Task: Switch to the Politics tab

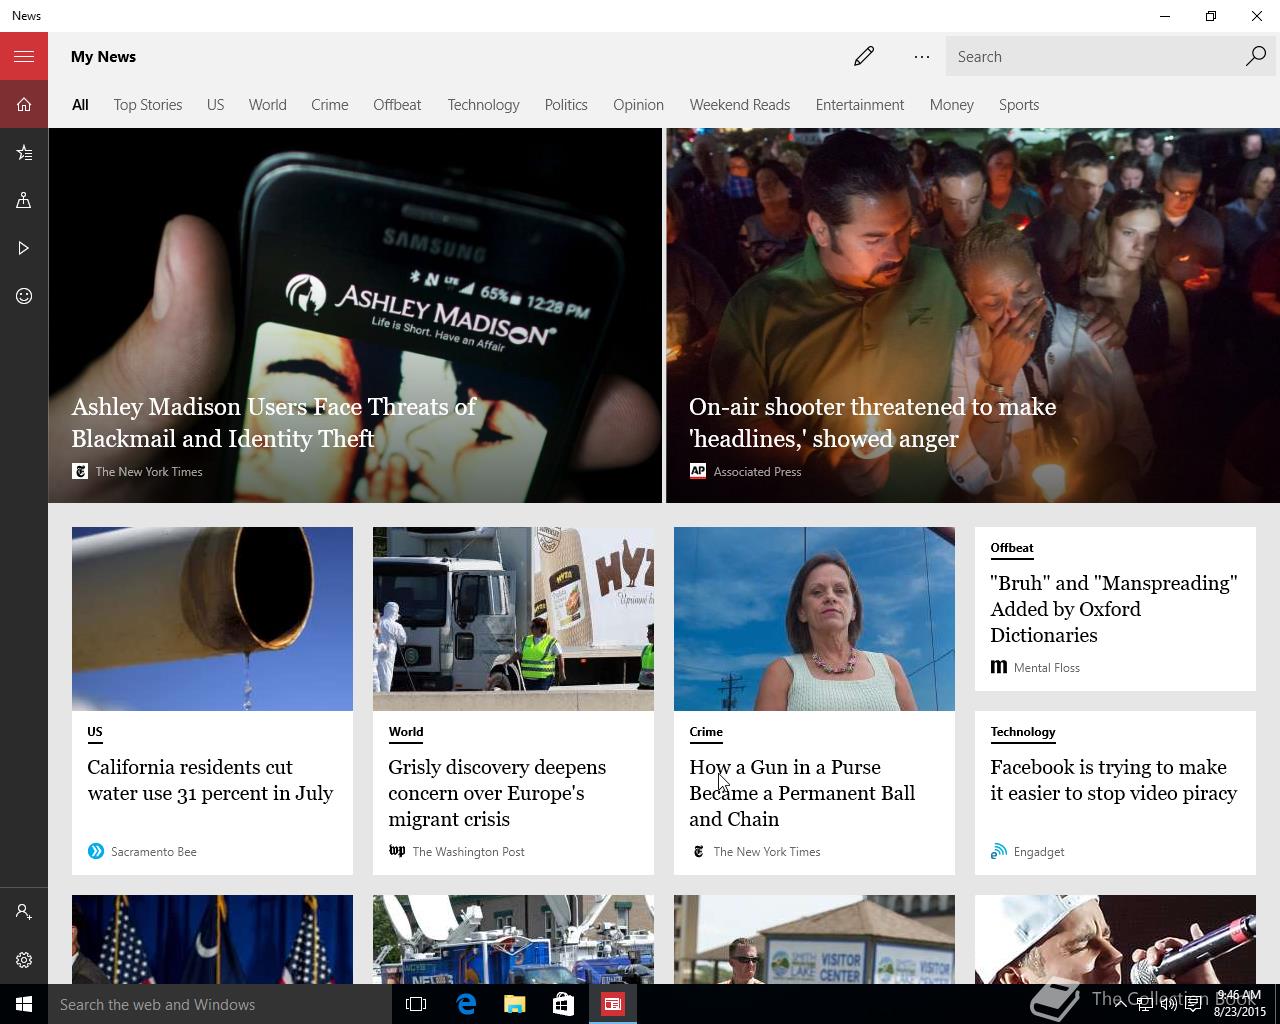Action: (566, 104)
